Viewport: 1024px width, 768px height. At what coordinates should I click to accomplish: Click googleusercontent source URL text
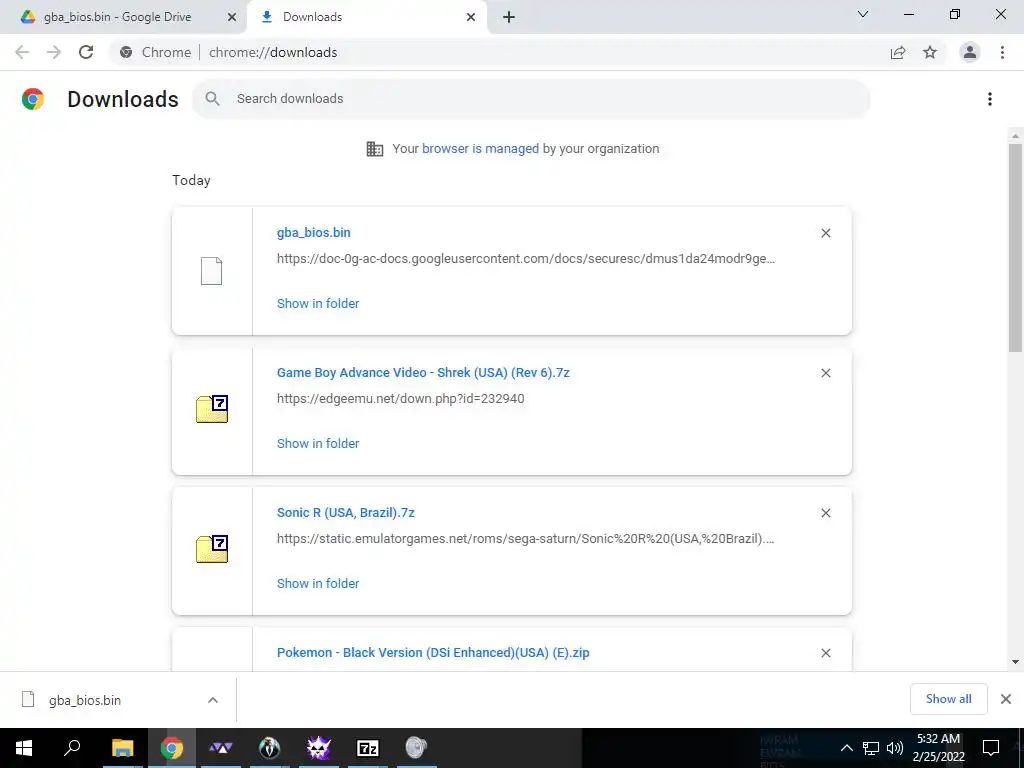click(x=526, y=259)
